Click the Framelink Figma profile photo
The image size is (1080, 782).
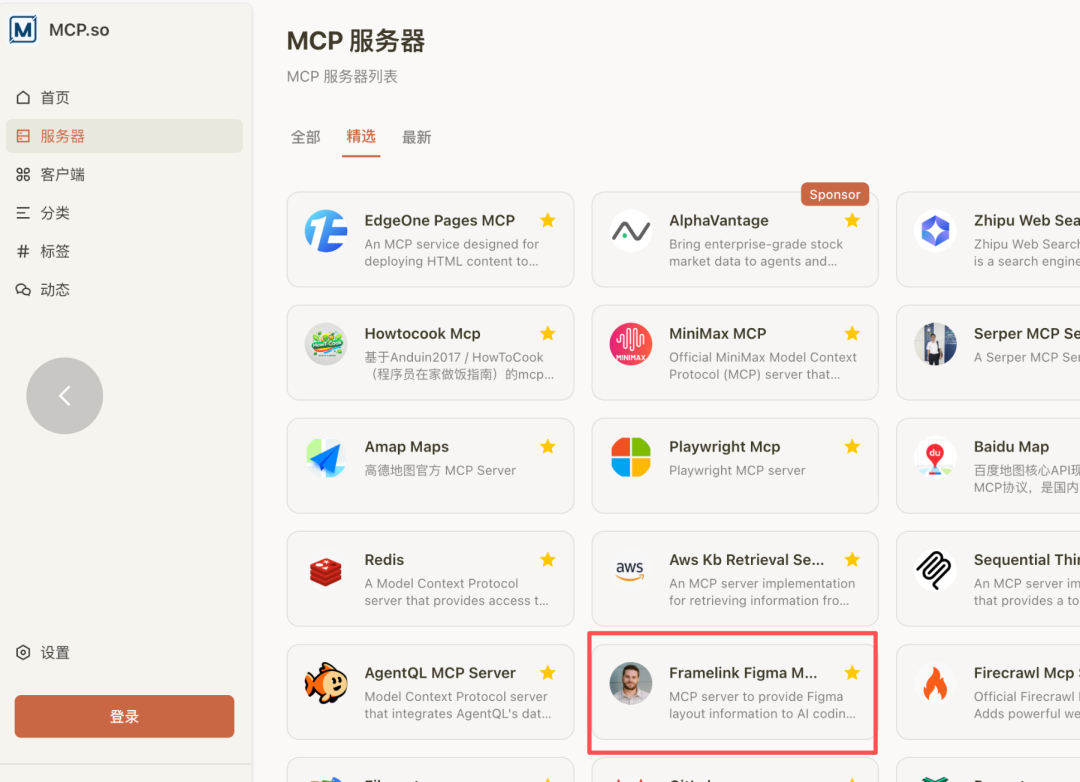point(630,683)
